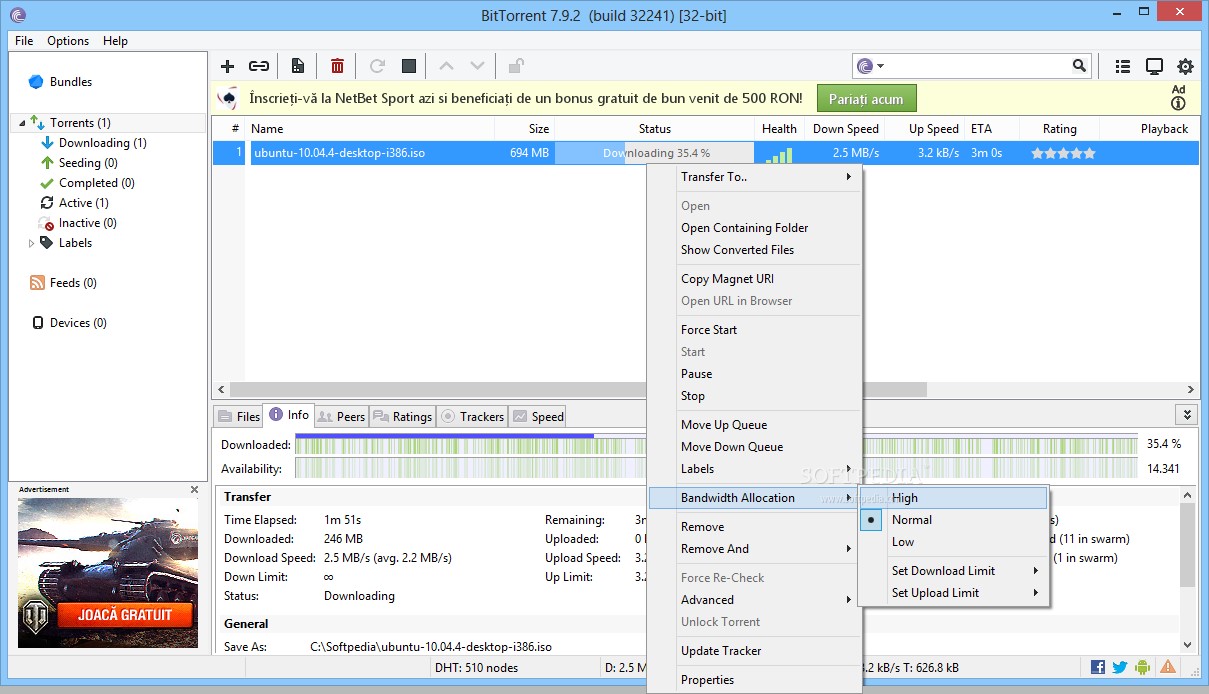Screen dimensions: 1209x694
Task: Switch to the Peers tab
Action: coord(341,417)
